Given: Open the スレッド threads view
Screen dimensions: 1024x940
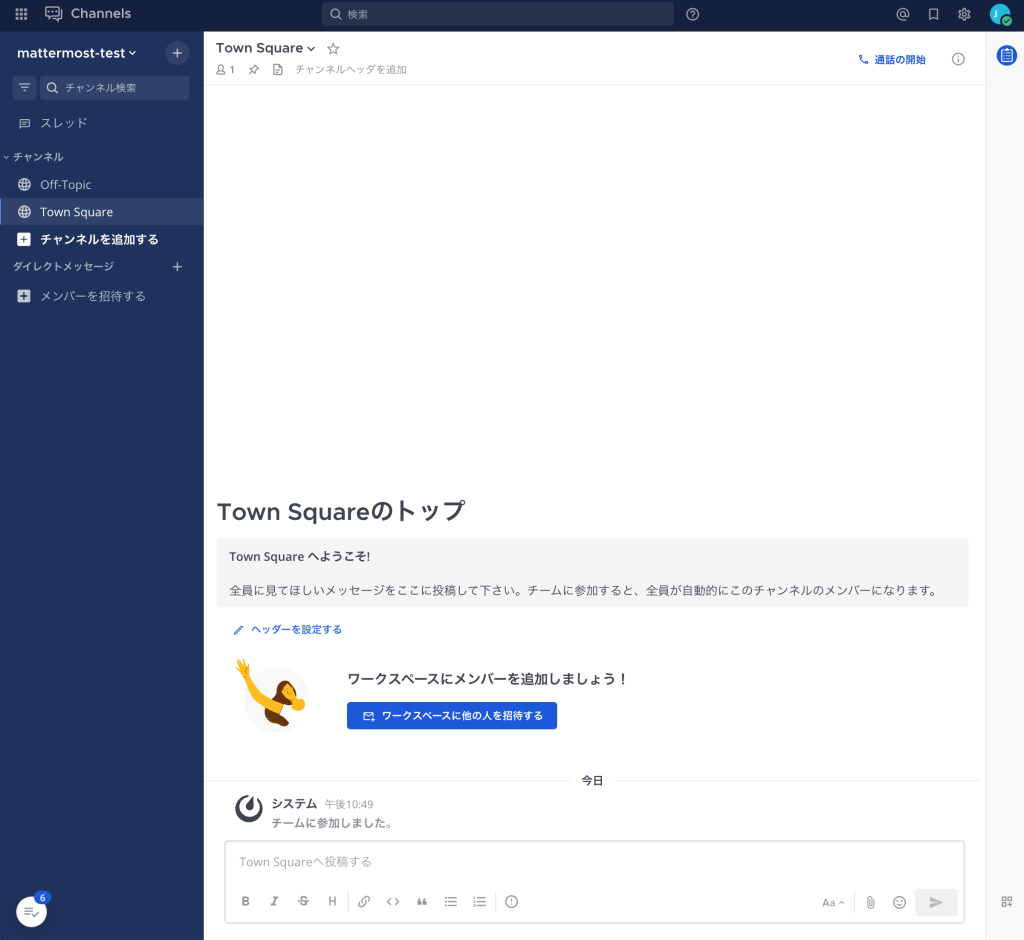Looking at the screenshot, I should pyautogui.click(x=63, y=123).
